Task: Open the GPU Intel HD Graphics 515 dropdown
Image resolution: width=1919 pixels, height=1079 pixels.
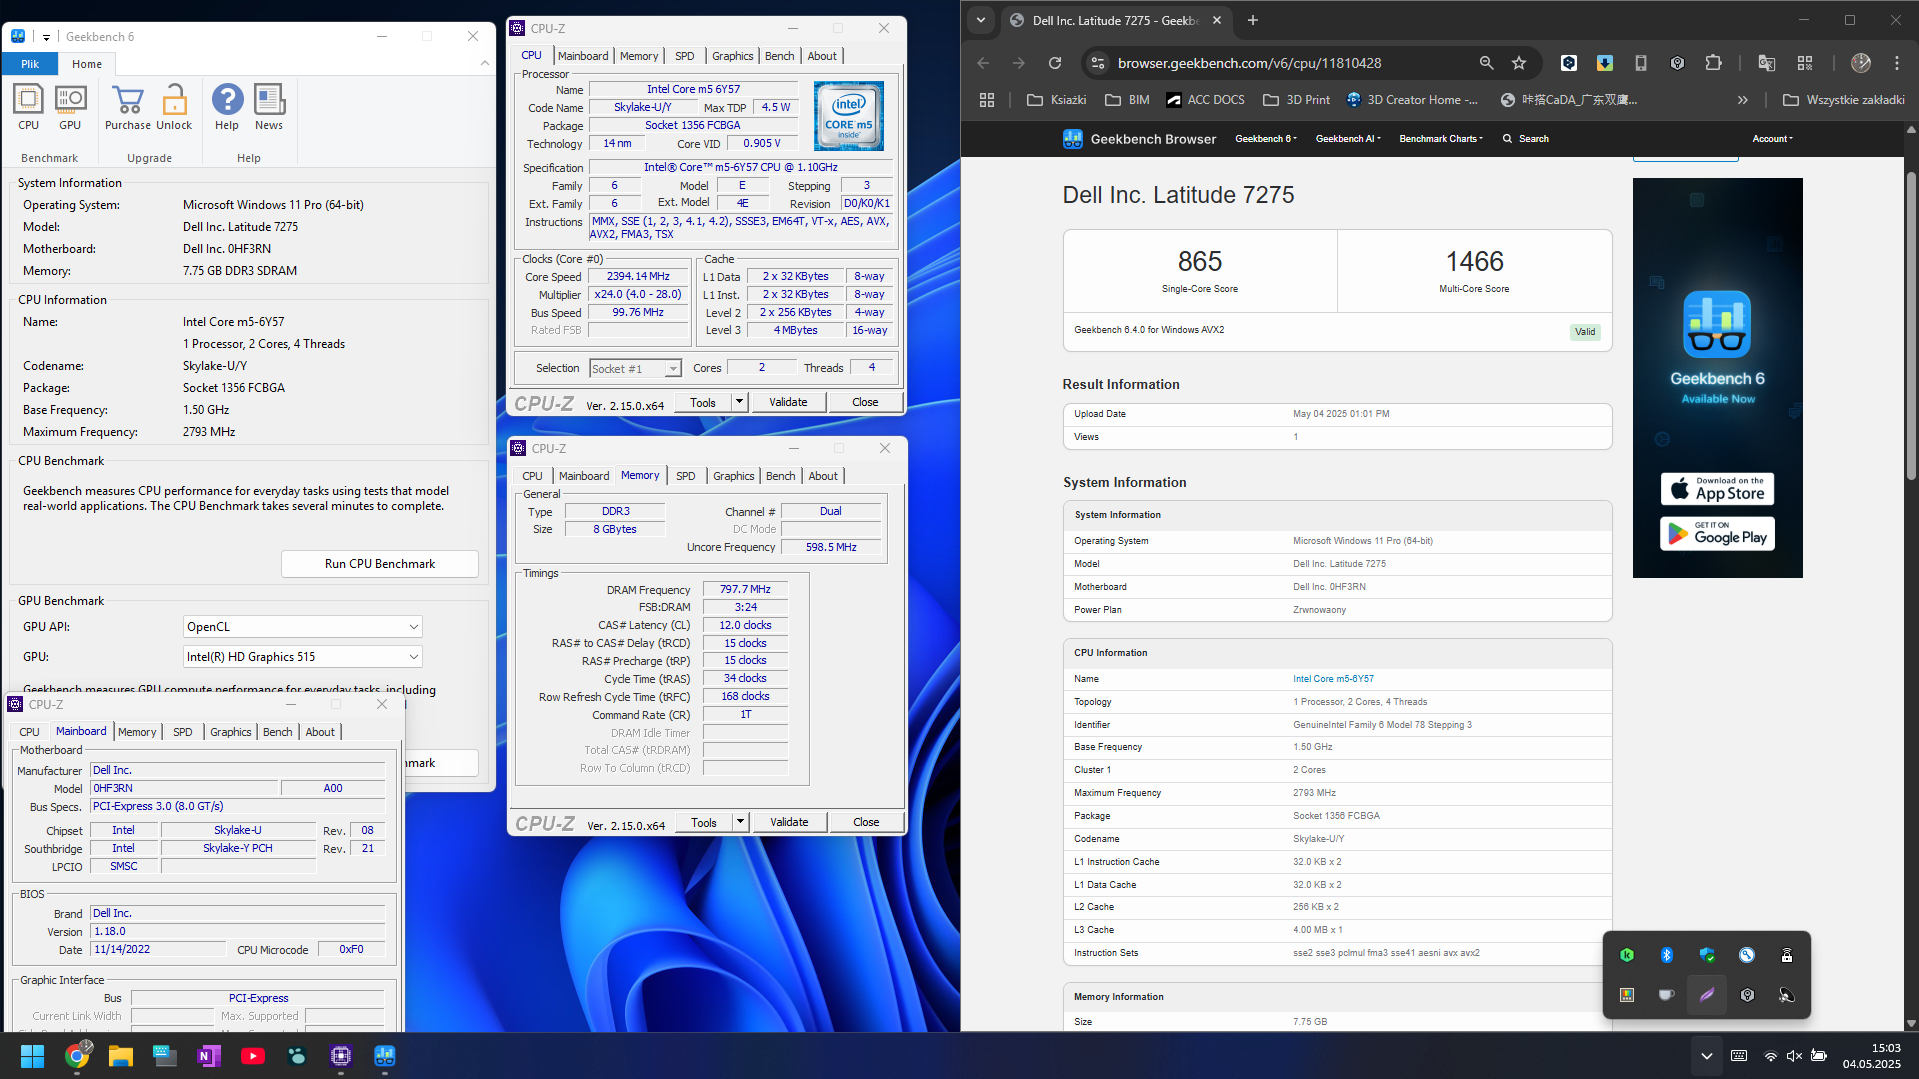Action: pyautogui.click(x=303, y=657)
